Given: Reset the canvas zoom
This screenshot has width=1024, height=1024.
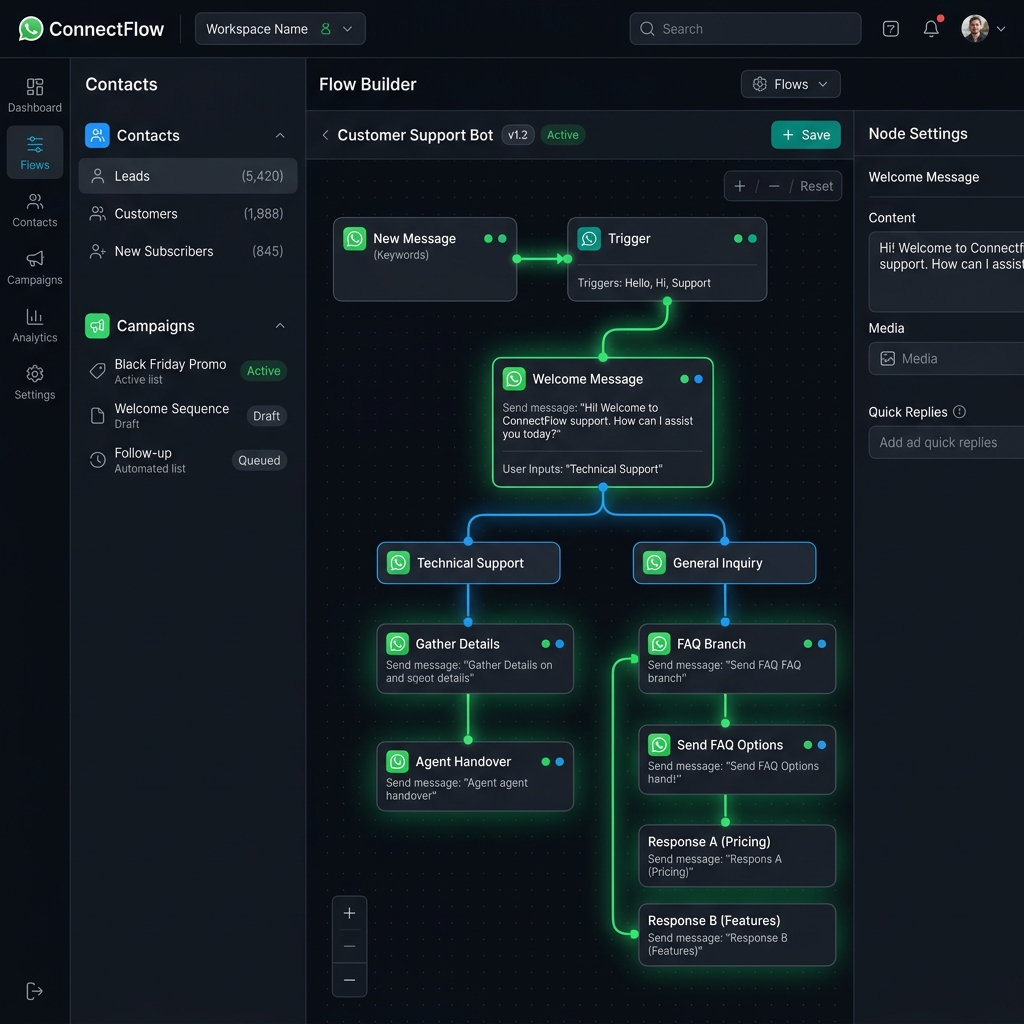Looking at the screenshot, I should 816,186.
